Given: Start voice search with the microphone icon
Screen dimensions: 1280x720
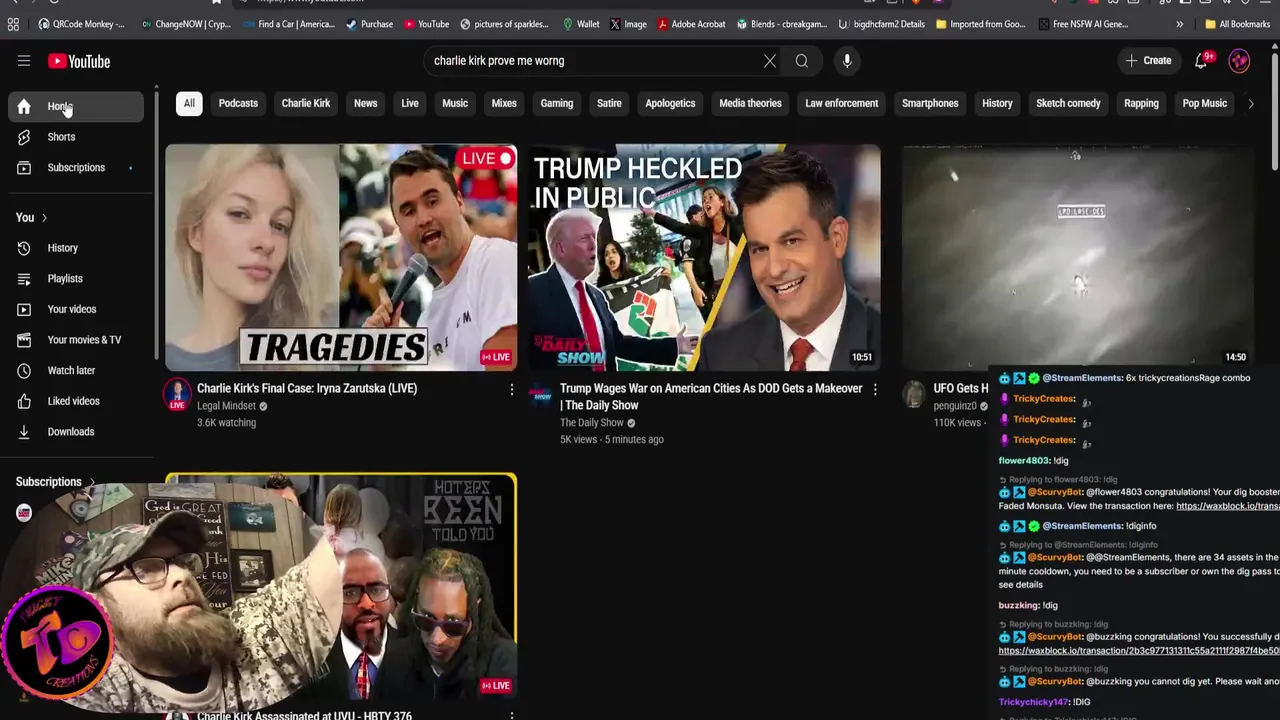Looking at the screenshot, I should click(847, 61).
